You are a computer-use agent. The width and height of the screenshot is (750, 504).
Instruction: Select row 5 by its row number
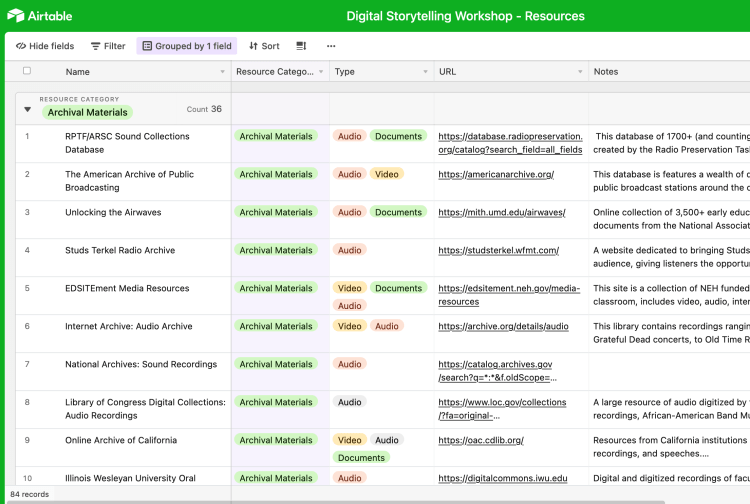27,288
